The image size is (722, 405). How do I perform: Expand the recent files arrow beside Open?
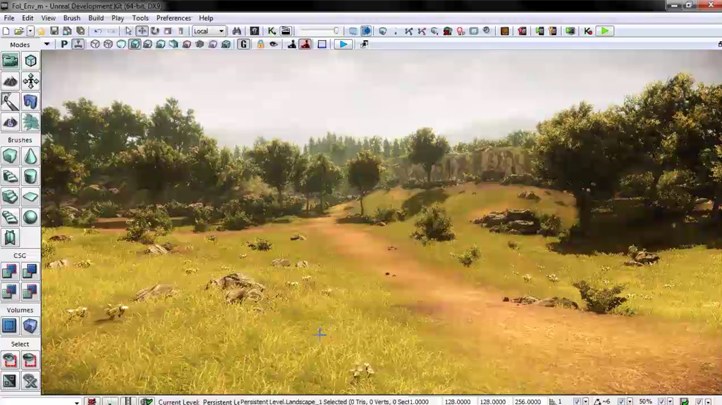[x=30, y=31]
